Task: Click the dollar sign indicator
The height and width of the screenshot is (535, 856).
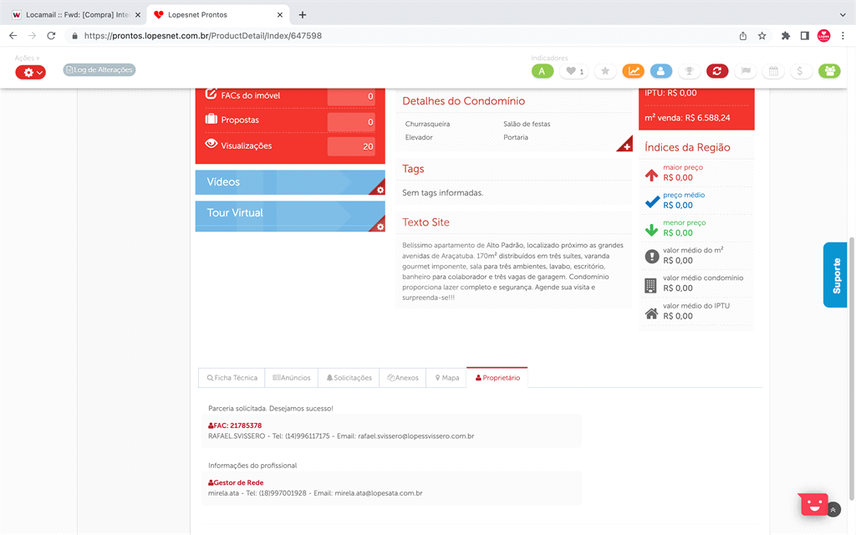Action: point(800,71)
